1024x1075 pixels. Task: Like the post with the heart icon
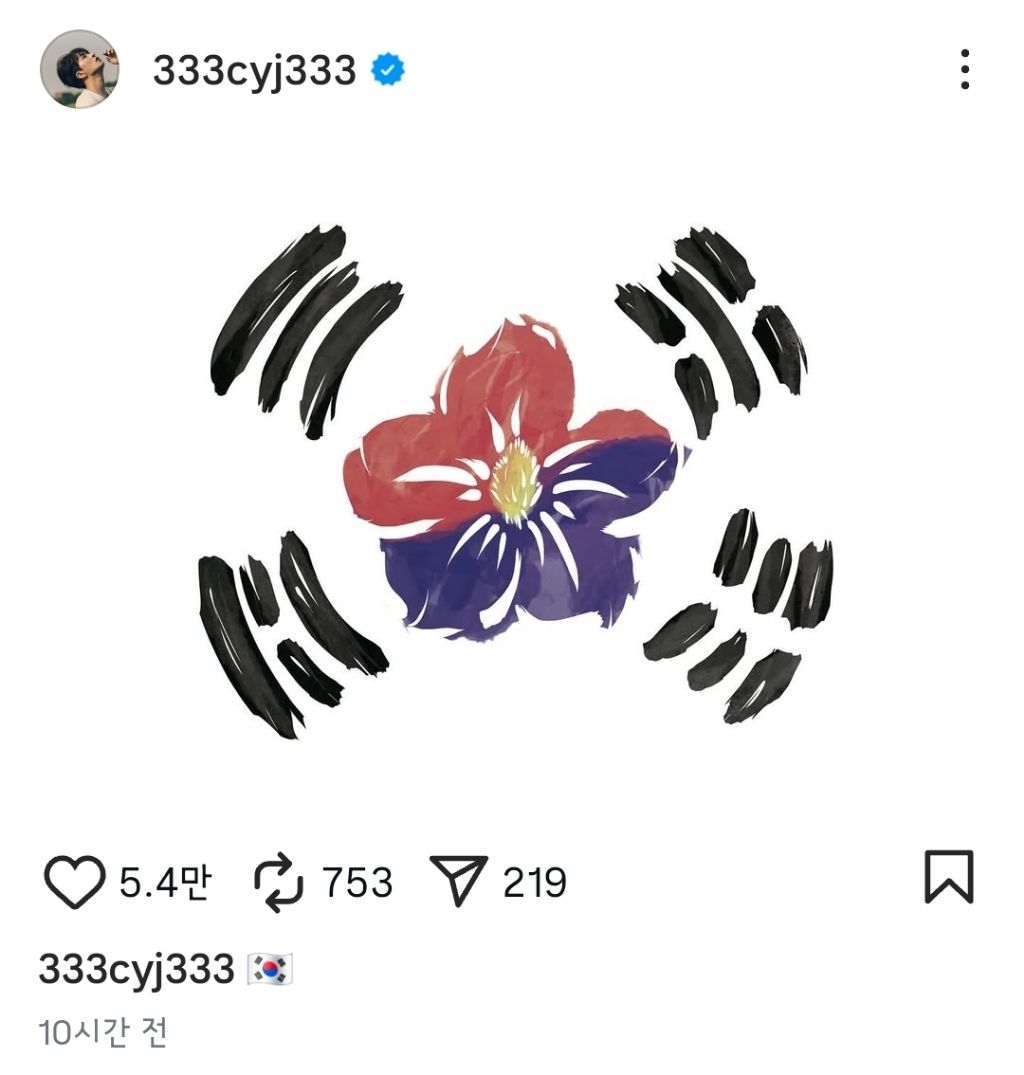click(74, 881)
